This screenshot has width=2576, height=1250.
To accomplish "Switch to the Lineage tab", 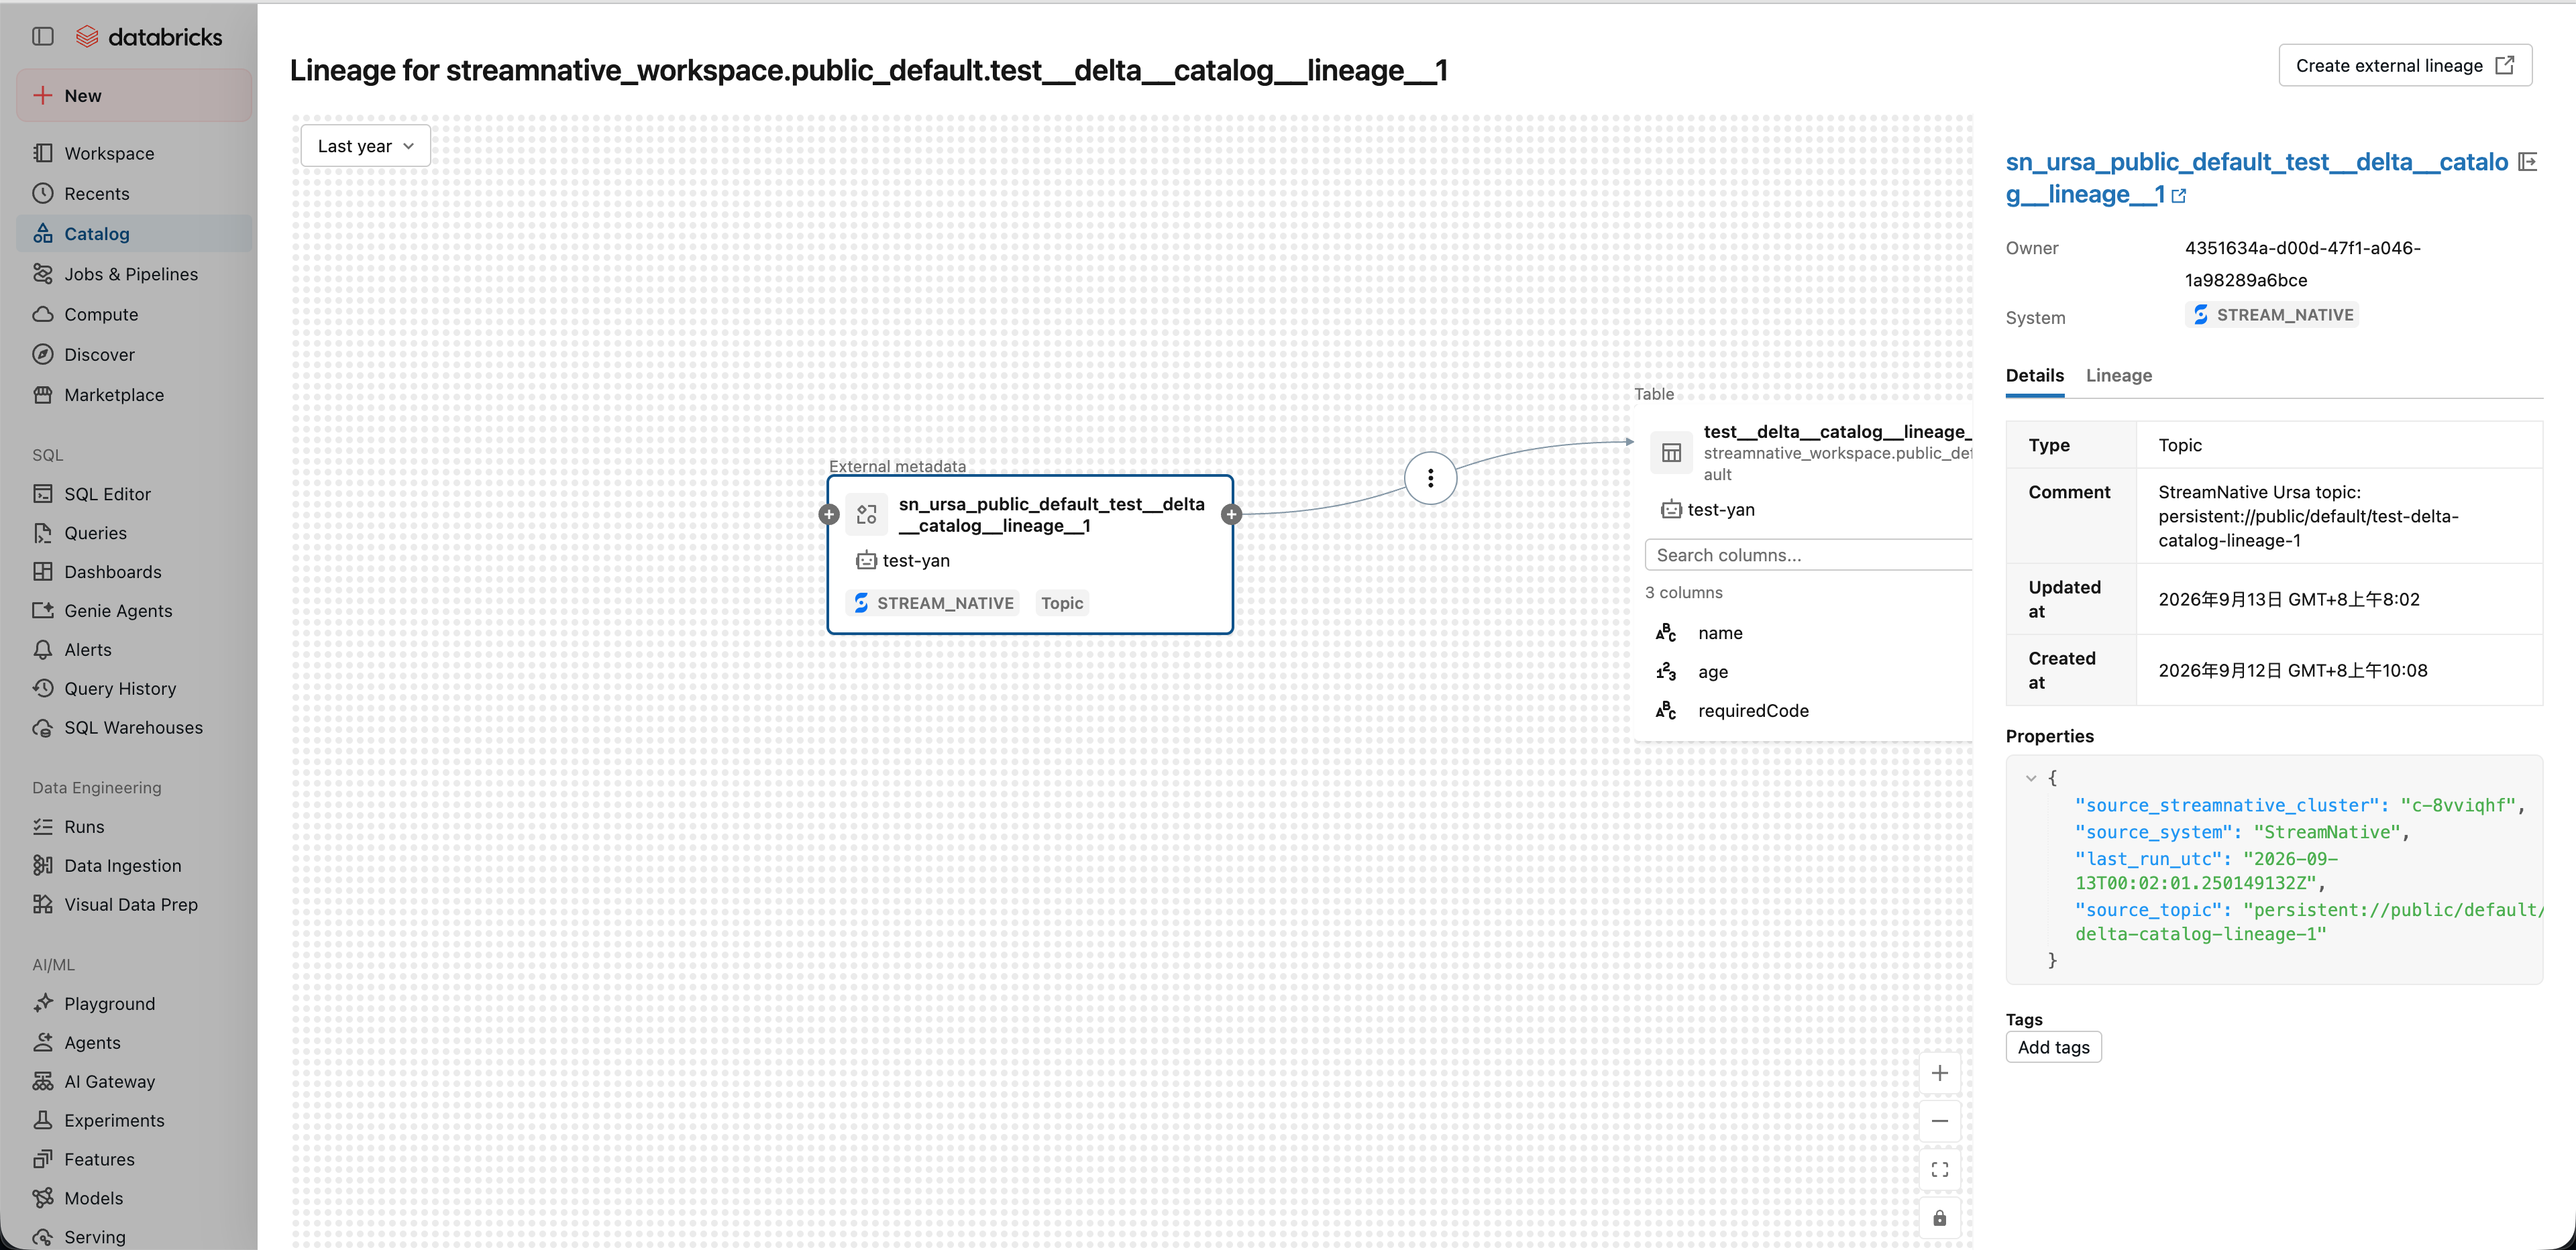I will click(2118, 375).
